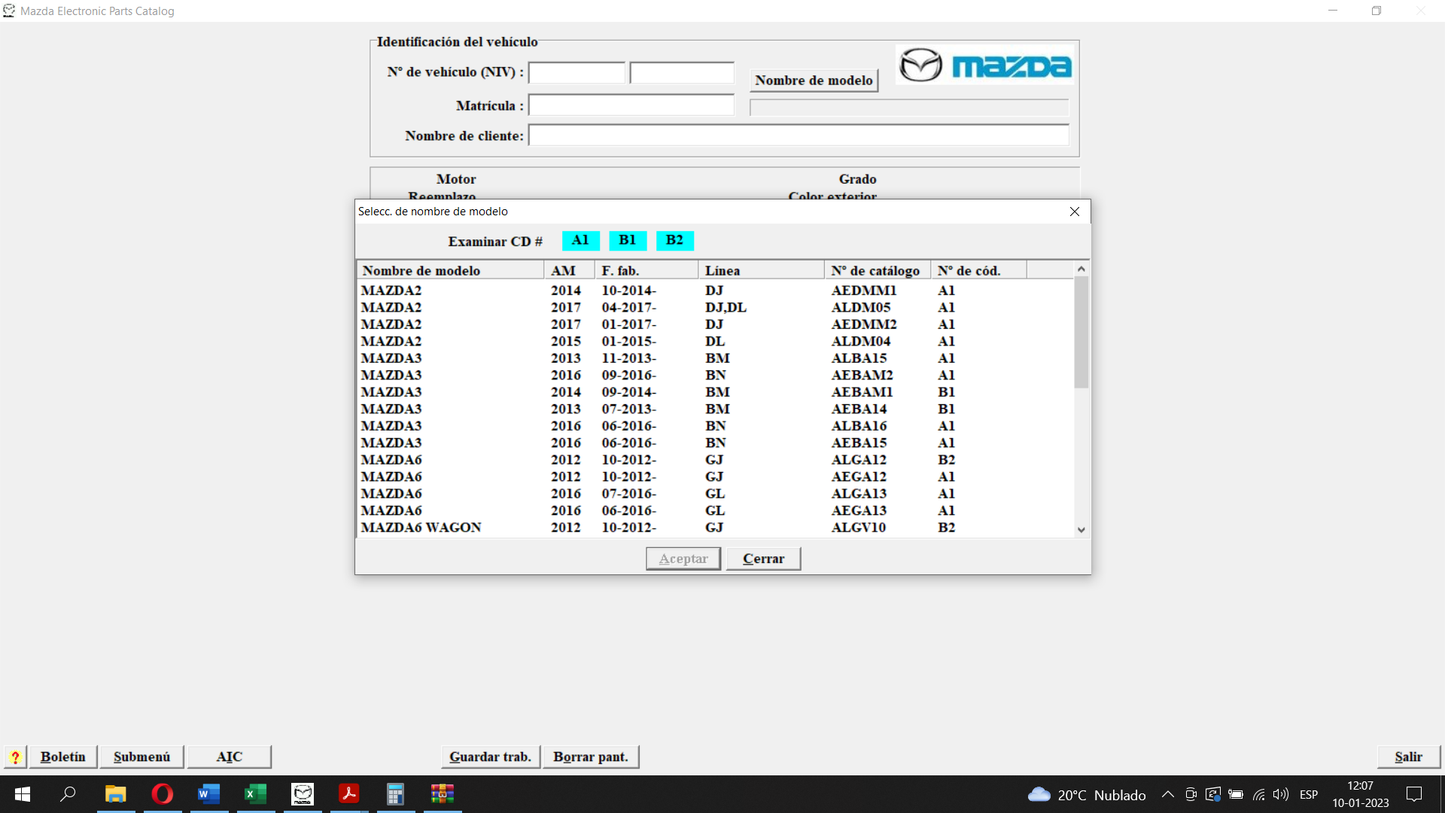Image resolution: width=1445 pixels, height=813 pixels.
Task: Click Borrar pant. button
Action: click(x=591, y=757)
